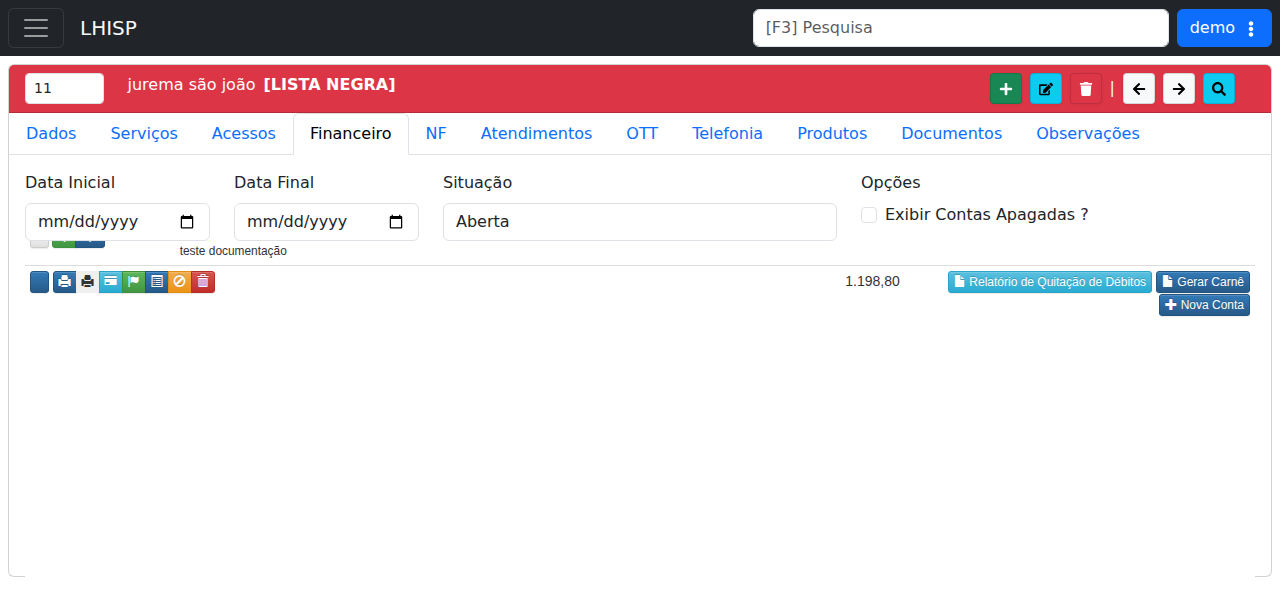
Task: Click the cyan edit client pencil button
Action: 1046,89
